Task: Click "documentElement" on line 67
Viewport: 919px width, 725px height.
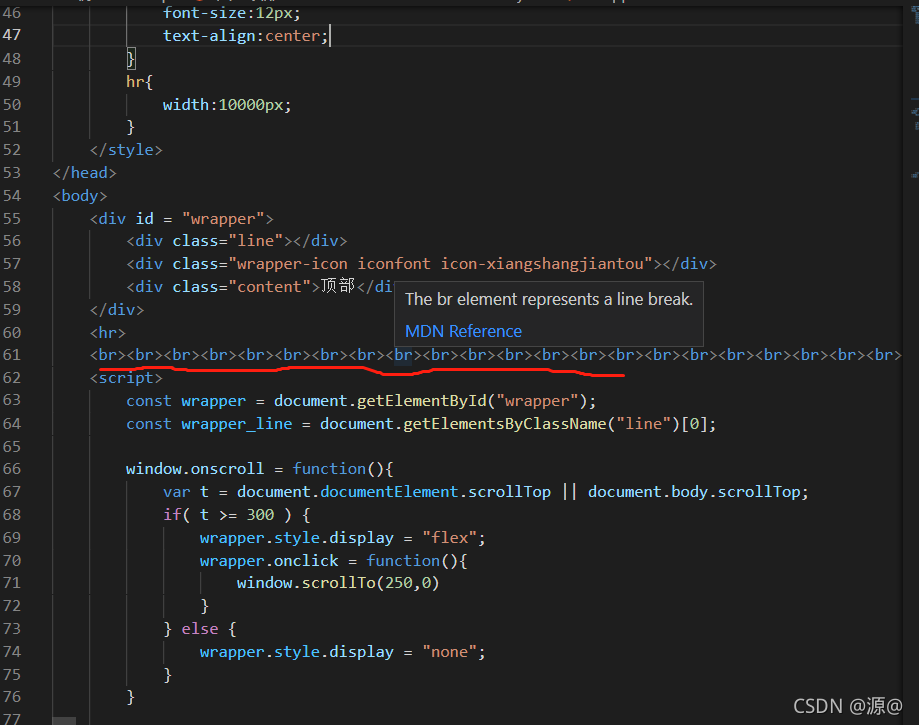Action: pos(389,492)
